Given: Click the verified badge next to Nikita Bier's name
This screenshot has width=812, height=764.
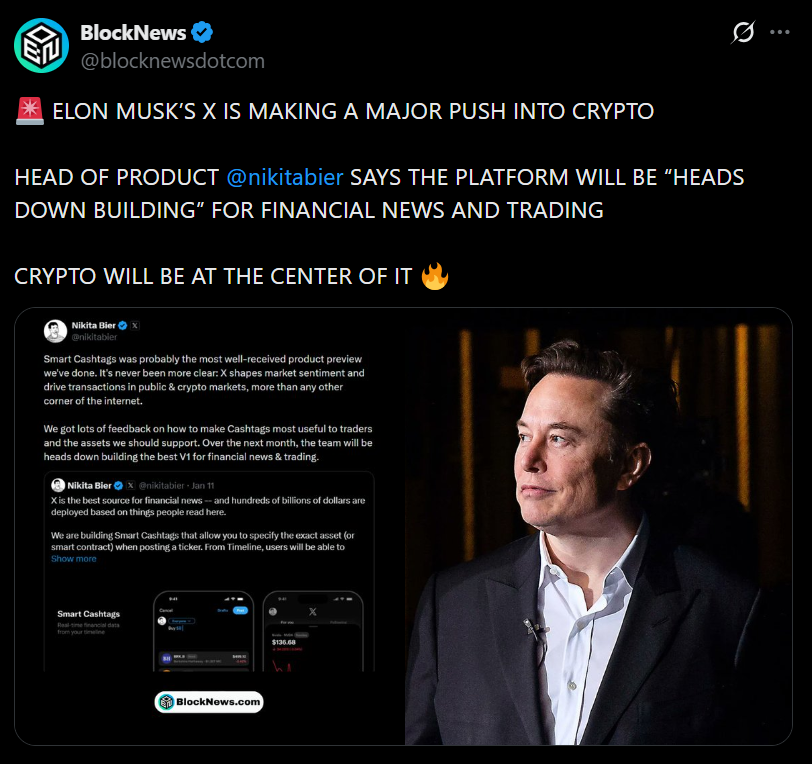Looking at the screenshot, I should [x=123, y=325].
